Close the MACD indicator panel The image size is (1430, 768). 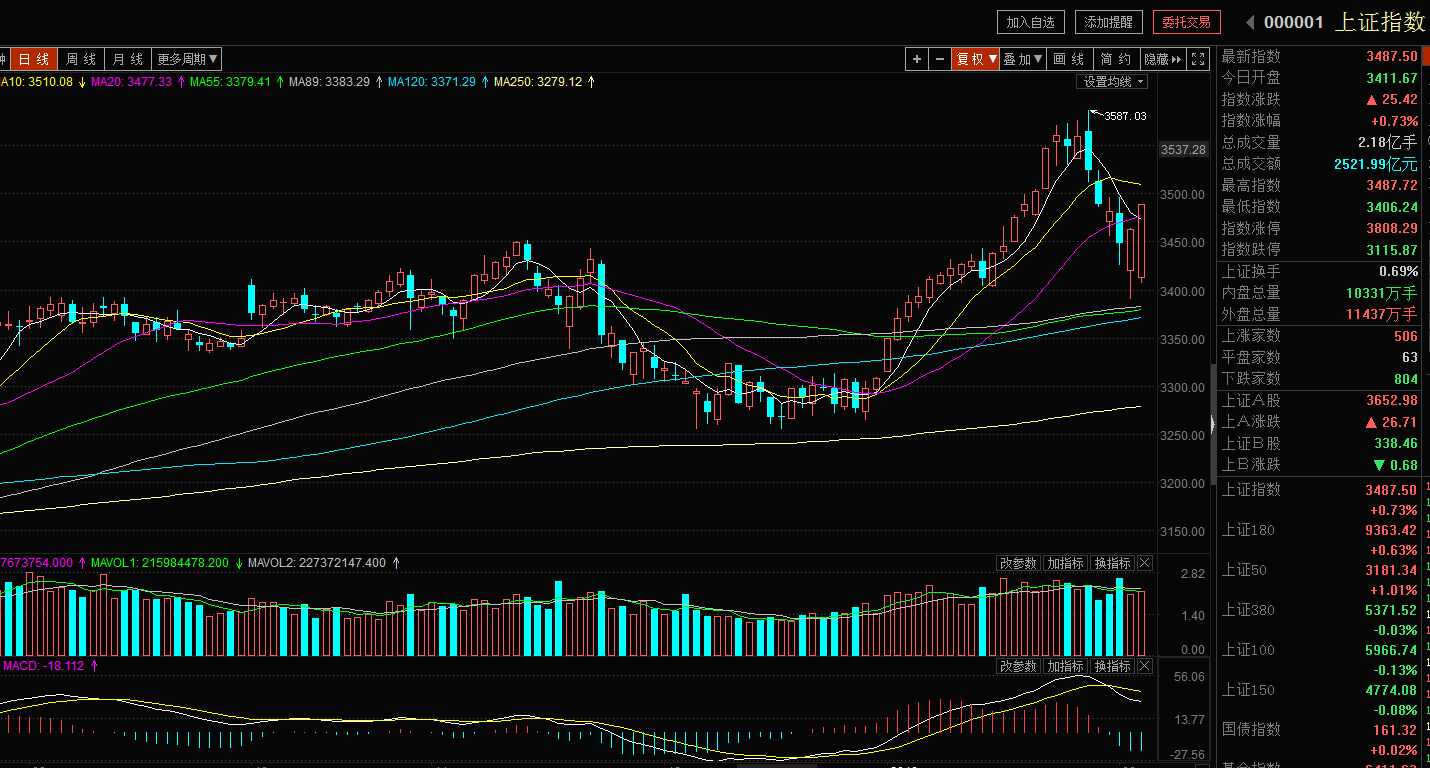pyautogui.click(x=1145, y=666)
